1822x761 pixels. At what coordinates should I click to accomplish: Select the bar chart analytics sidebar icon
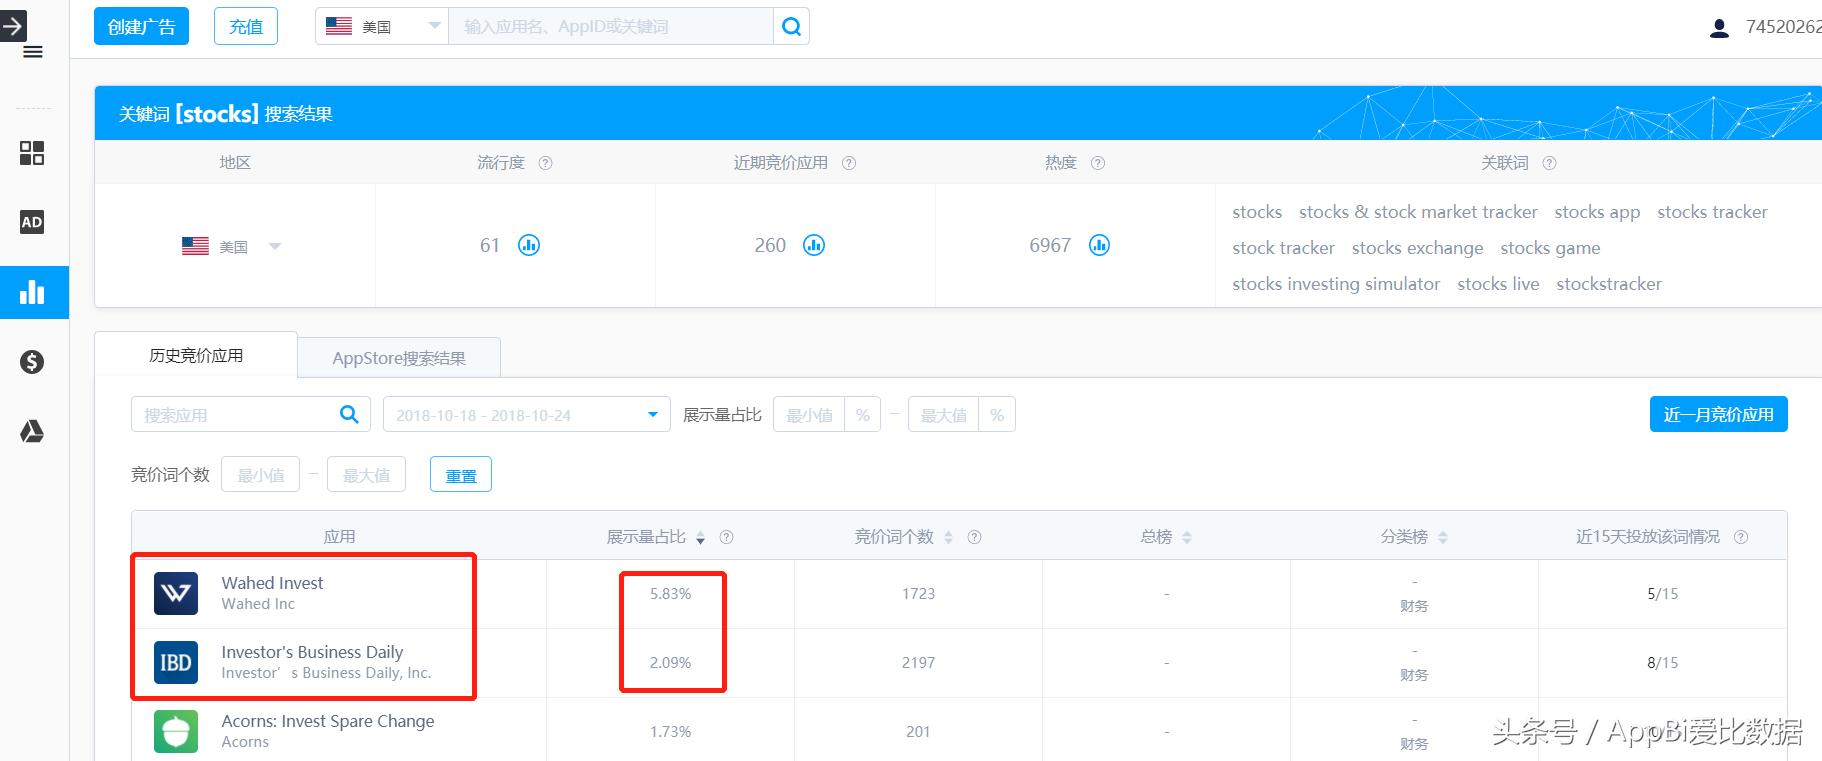point(32,292)
